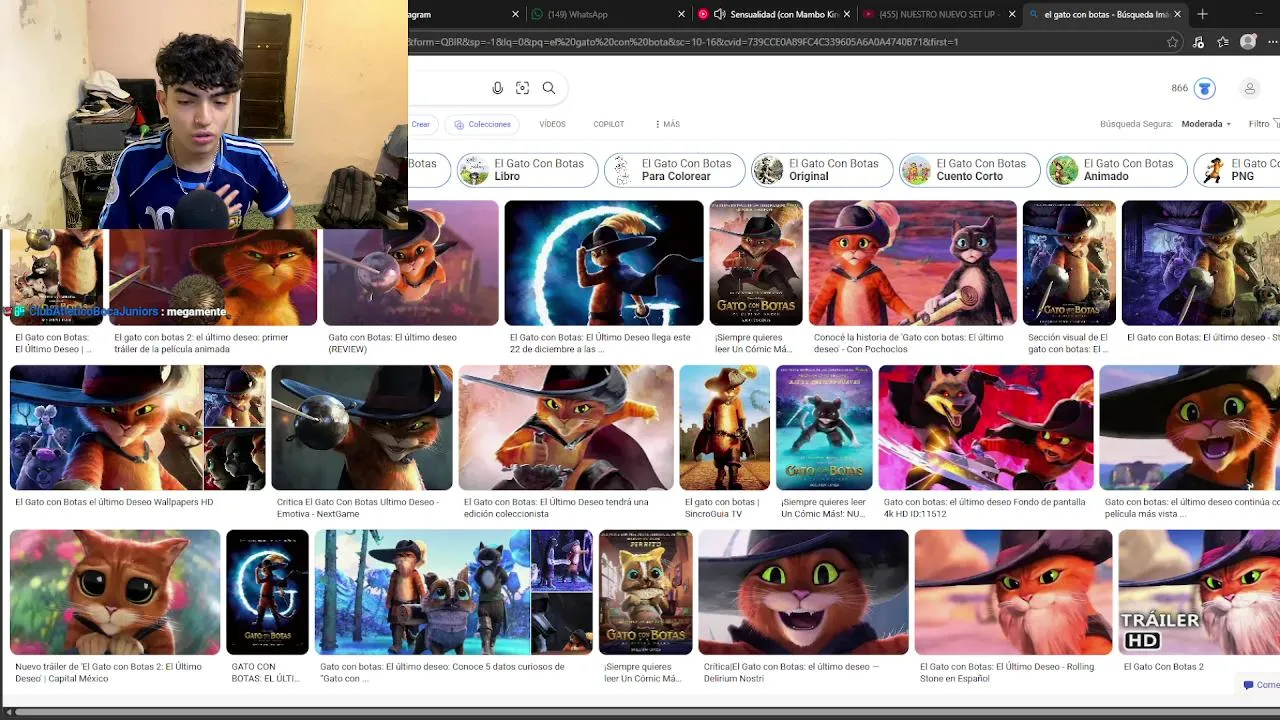1280x720 pixels.
Task: Click the address bar URL field
Action: click(x=780, y=42)
